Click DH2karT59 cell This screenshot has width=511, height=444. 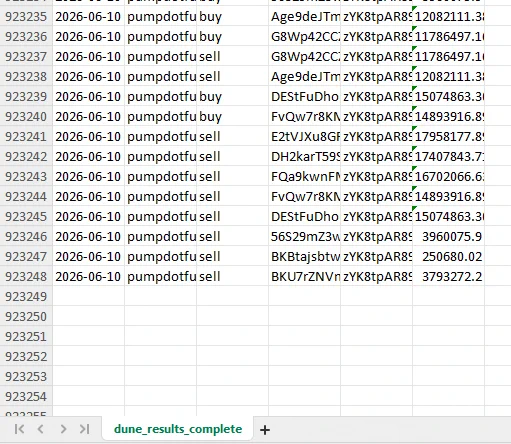pos(304,156)
